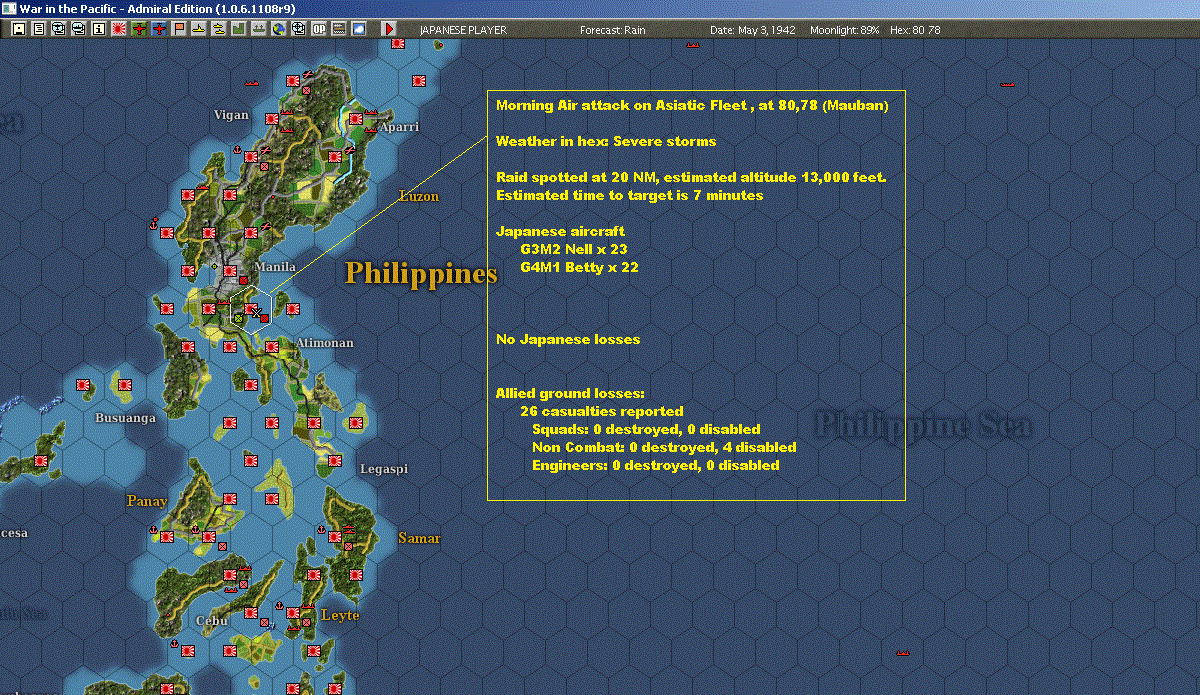Image resolution: width=1200 pixels, height=695 pixels.
Task: Click the Busuanga map label
Action: coord(125,417)
